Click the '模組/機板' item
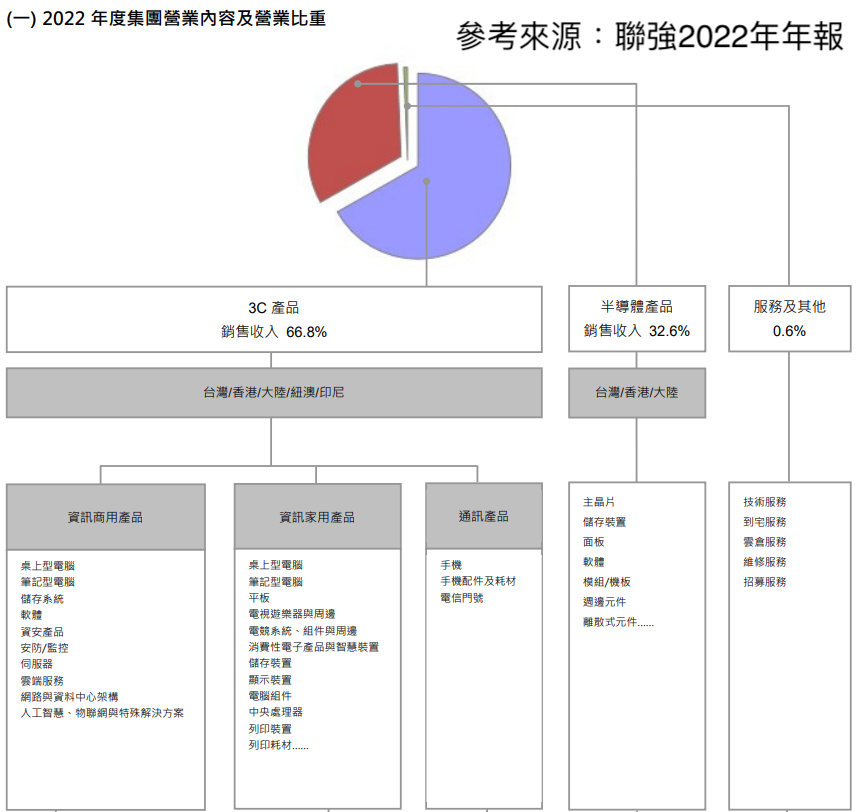Image resolution: width=859 pixels, height=812 pixels. point(607,582)
